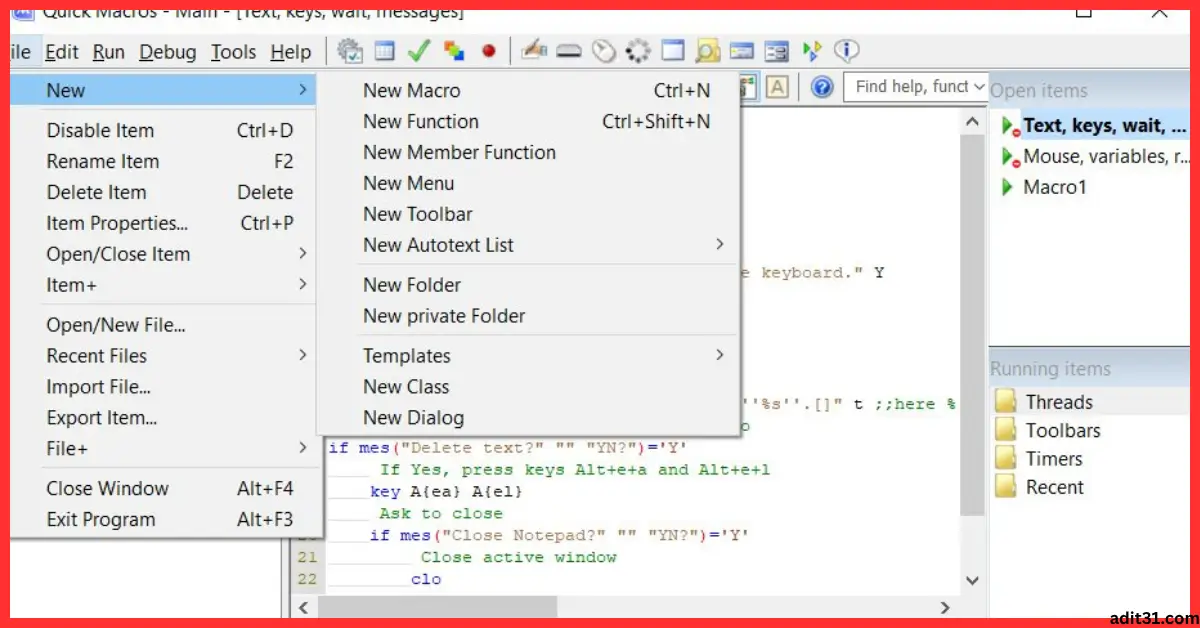Click the red Record button icon
The height and width of the screenshot is (628, 1200).
click(488, 51)
